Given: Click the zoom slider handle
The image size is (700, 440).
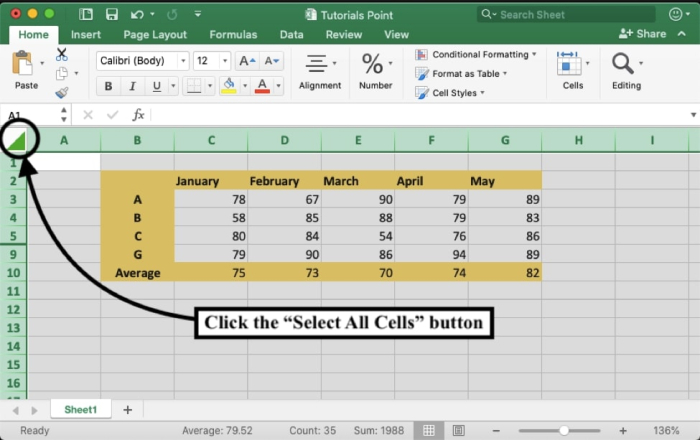Looking at the screenshot, I should (564, 430).
